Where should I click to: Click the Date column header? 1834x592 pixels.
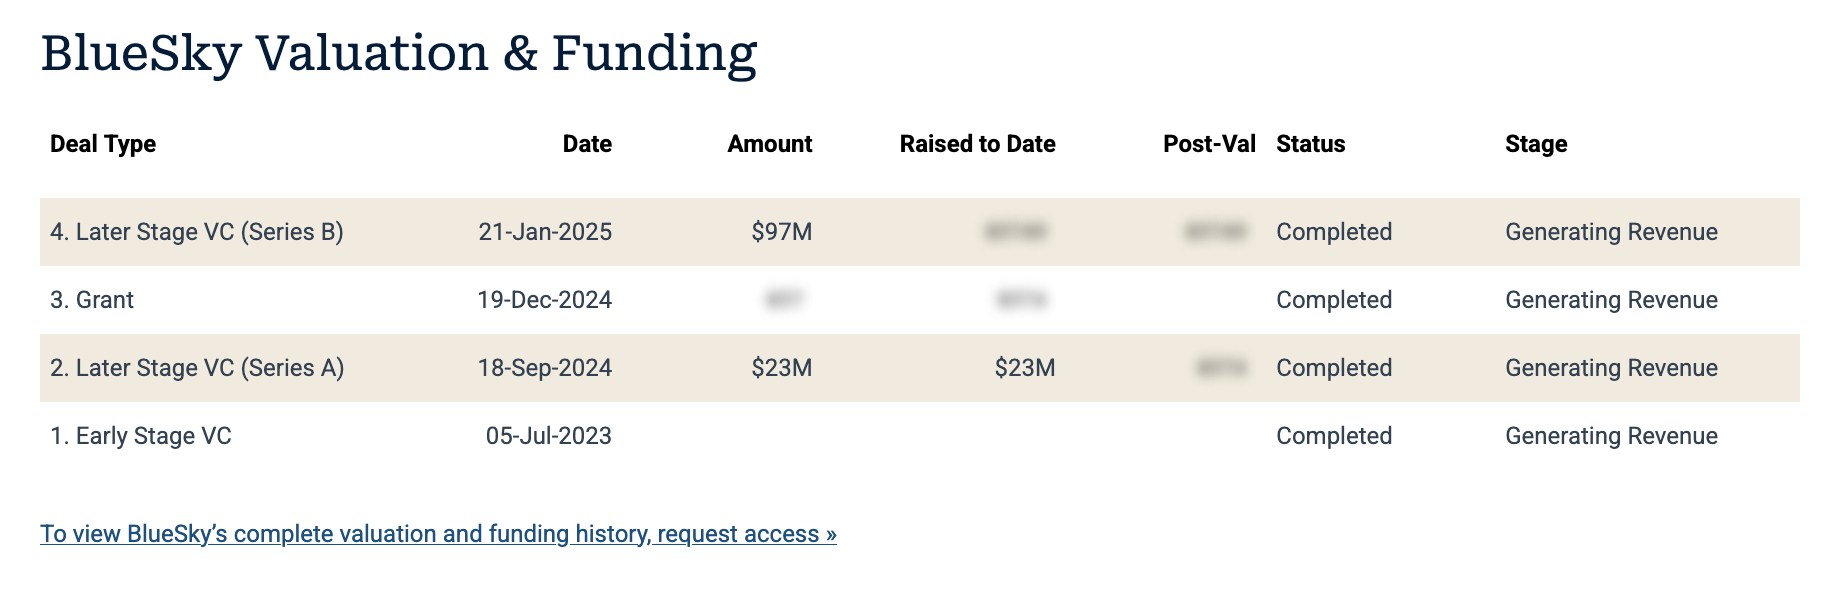[x=587, y=144]
